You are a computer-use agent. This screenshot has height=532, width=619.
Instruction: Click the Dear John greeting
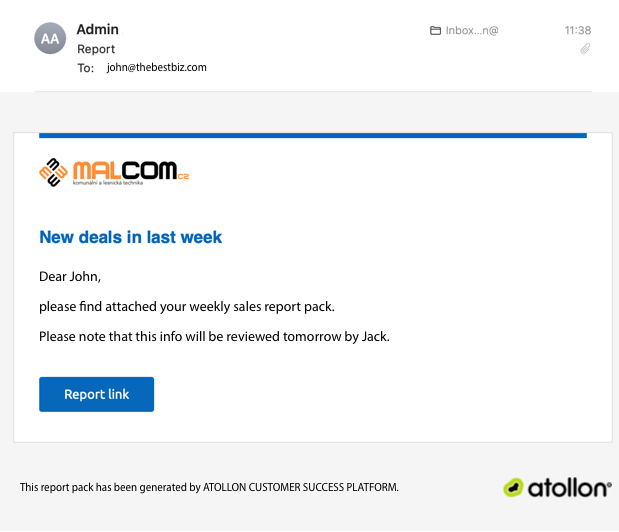[70, 276]
